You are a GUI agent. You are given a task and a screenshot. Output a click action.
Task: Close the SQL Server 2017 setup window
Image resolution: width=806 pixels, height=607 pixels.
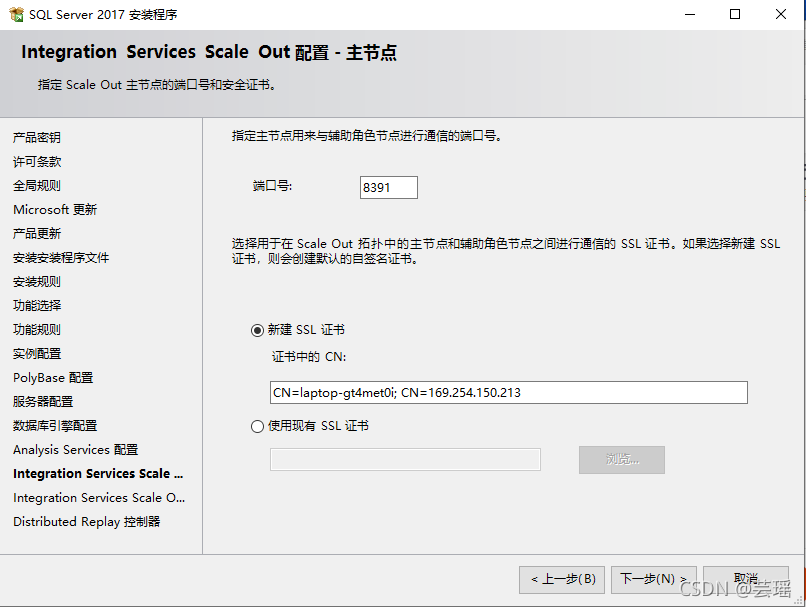click(x=780, y=14)
